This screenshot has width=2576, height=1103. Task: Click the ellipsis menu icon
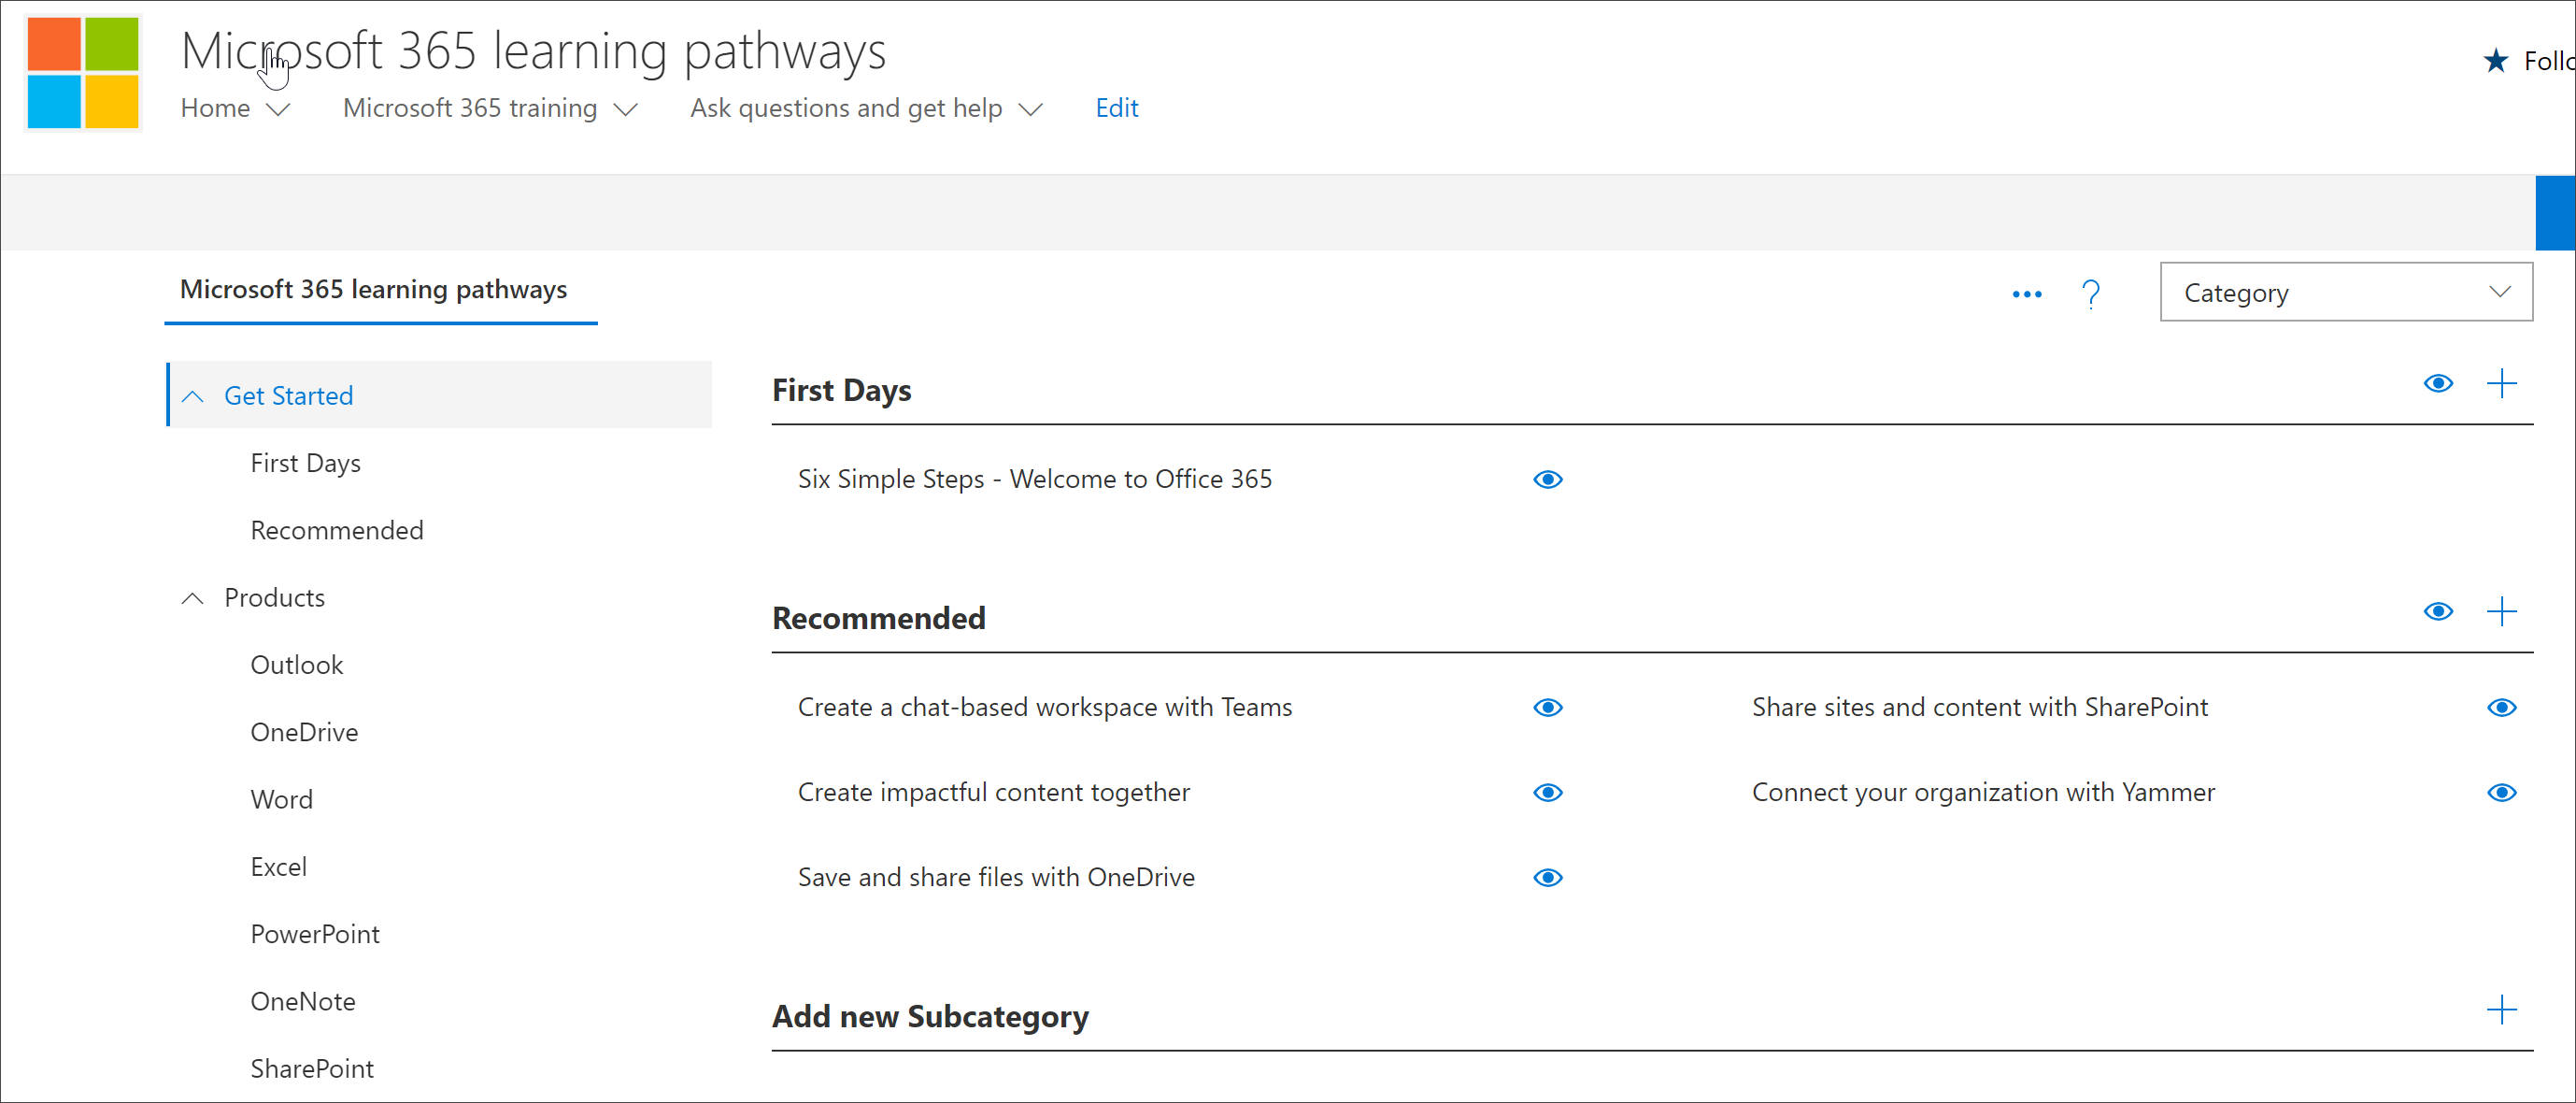click(2022, 293)
